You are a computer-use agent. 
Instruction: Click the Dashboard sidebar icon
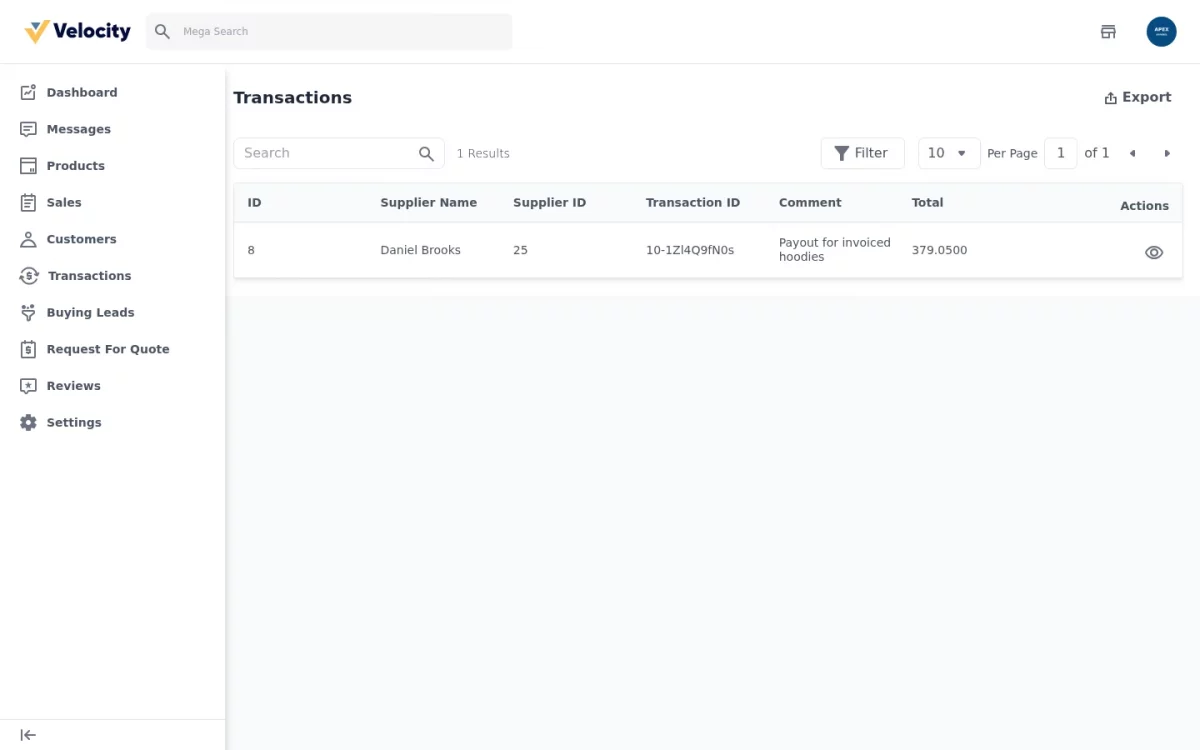(x=28, y=92)
